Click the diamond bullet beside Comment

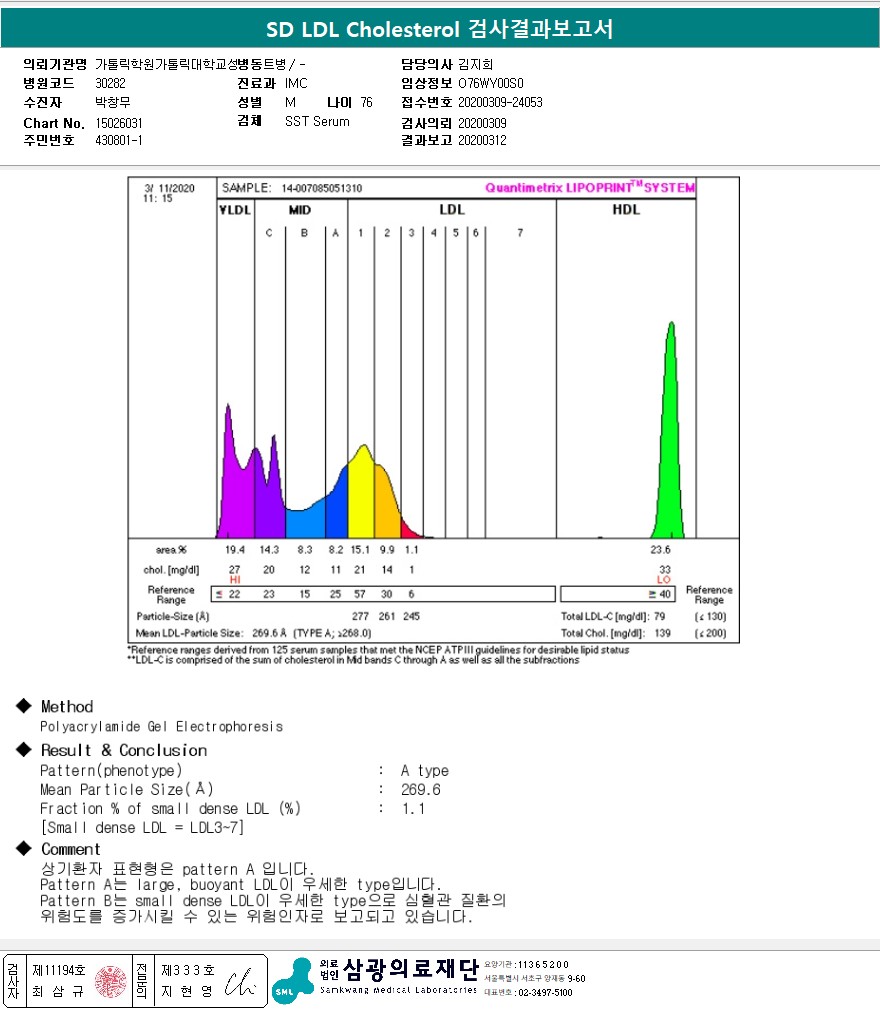pyautogui.click(x=24, y=848)
